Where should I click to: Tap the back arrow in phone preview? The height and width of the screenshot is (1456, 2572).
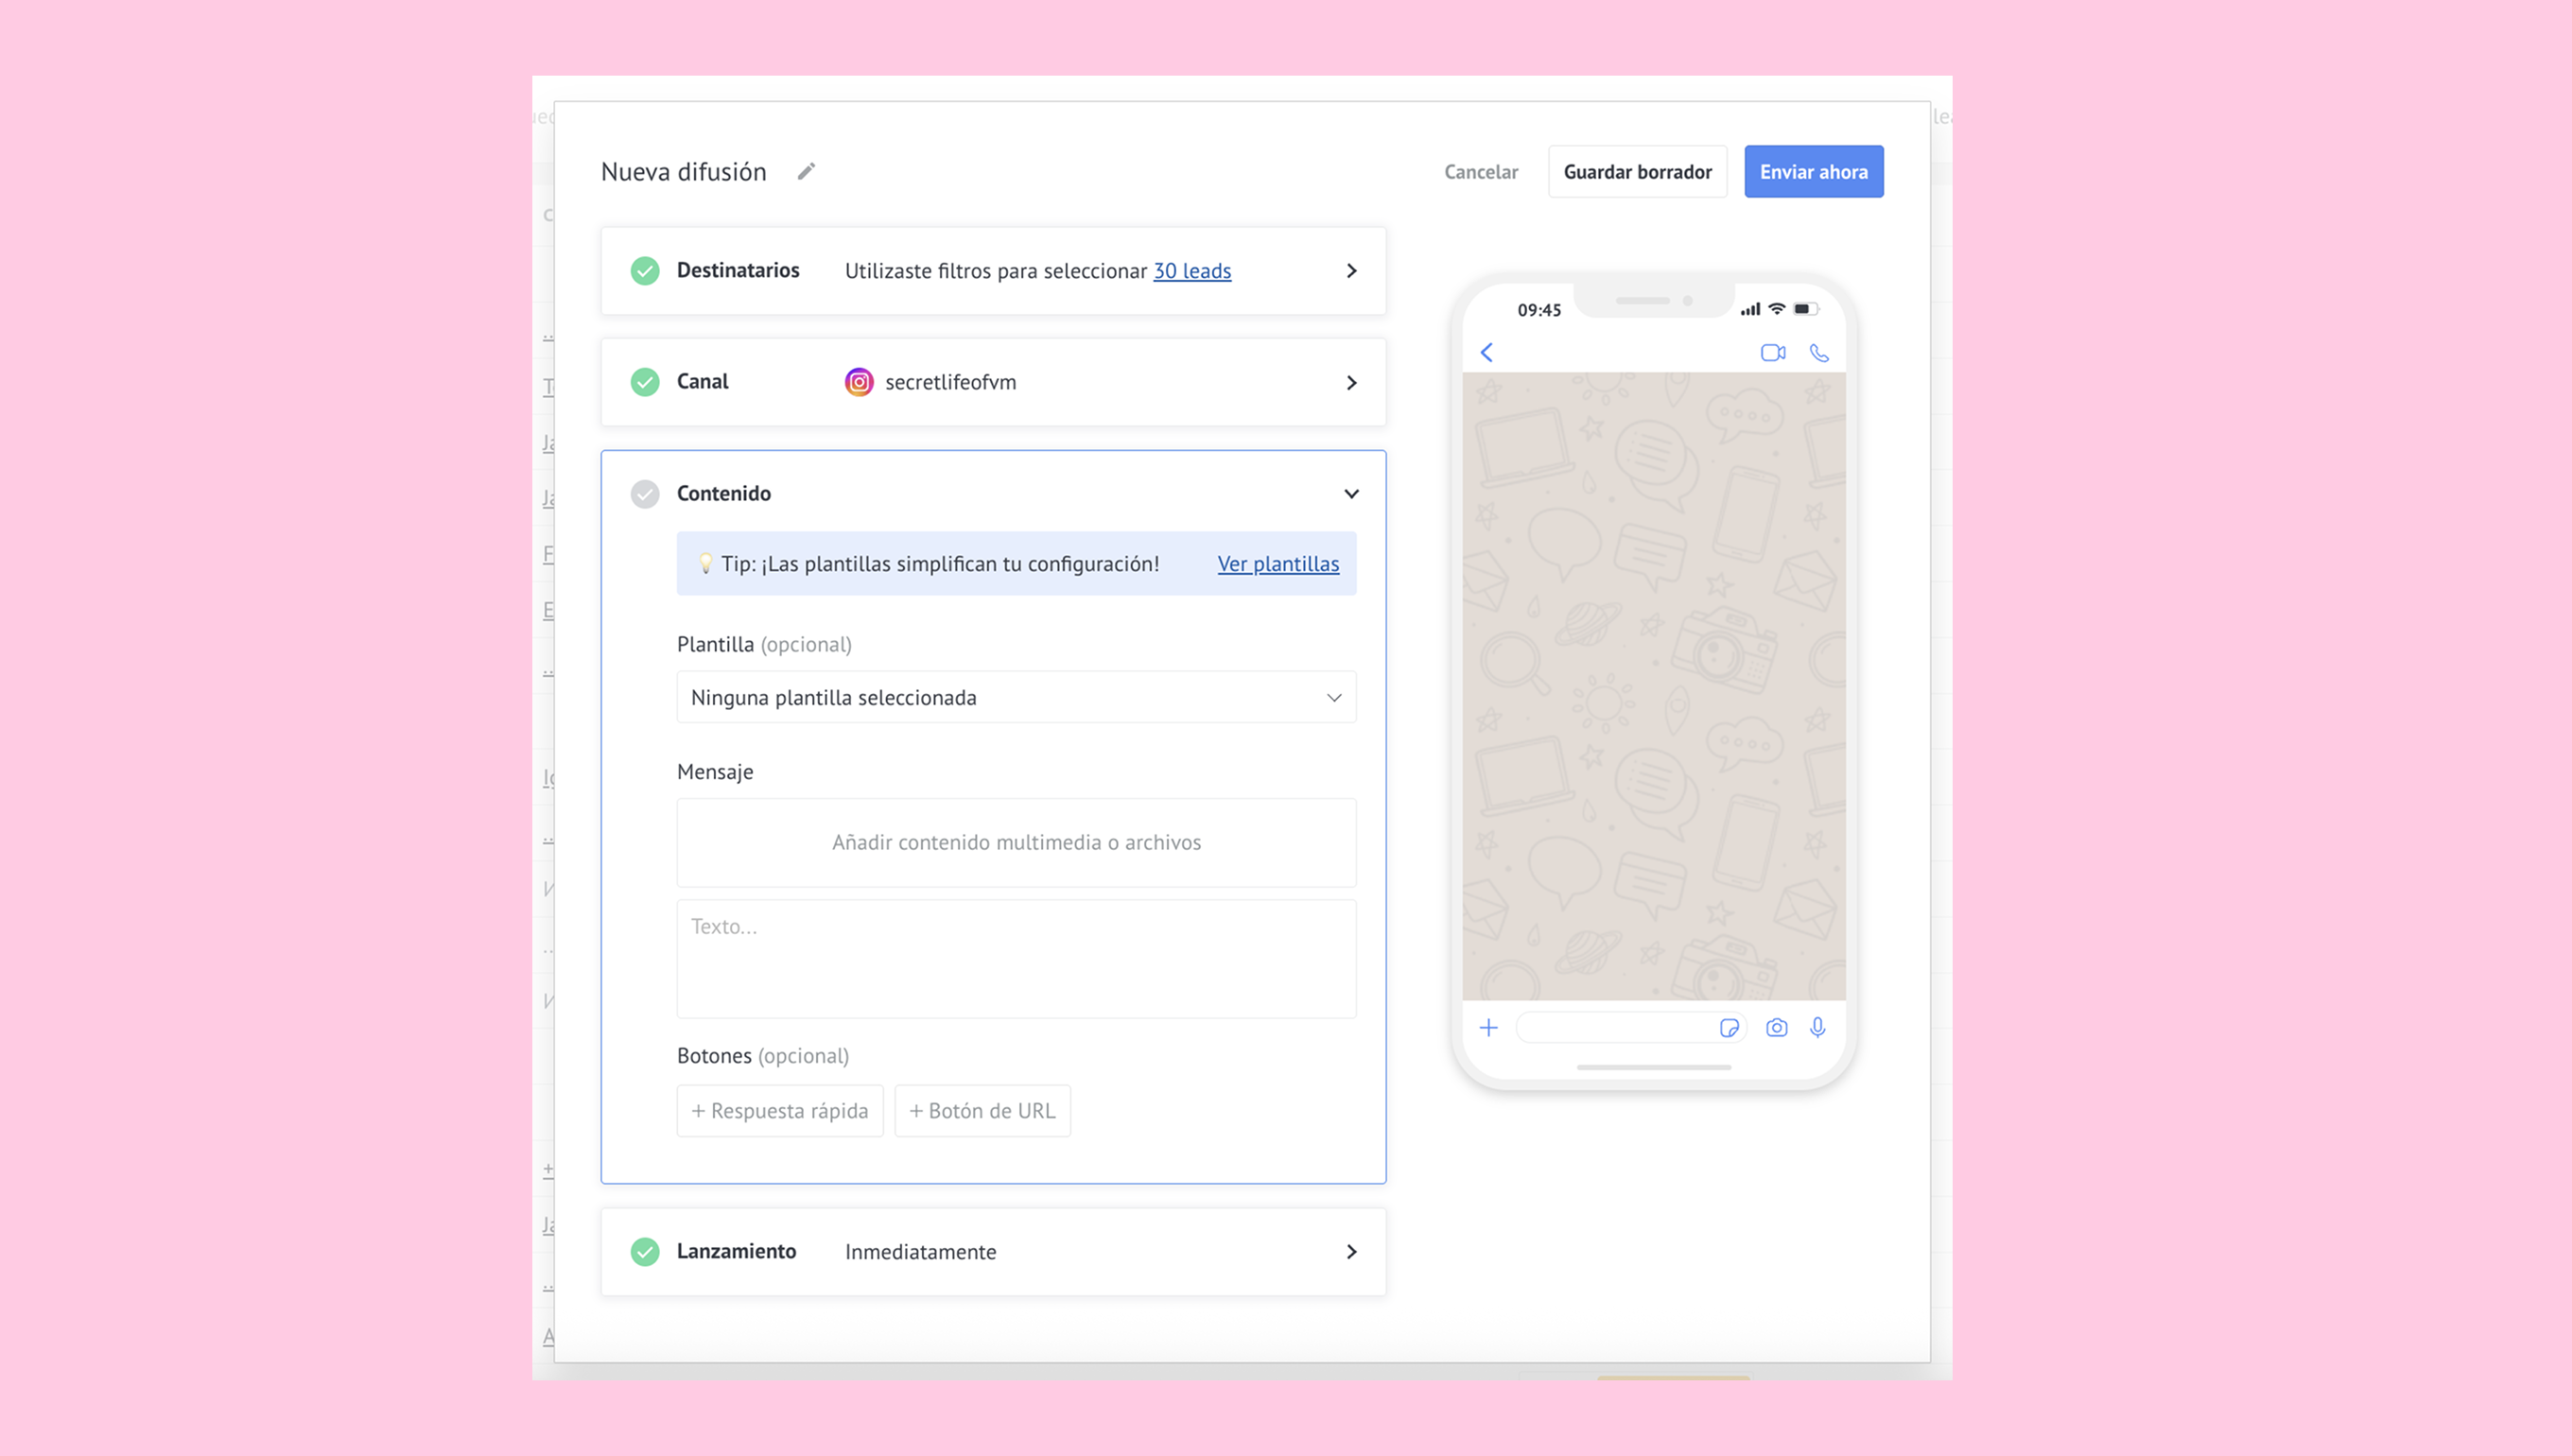click(x=1487, y=353)
